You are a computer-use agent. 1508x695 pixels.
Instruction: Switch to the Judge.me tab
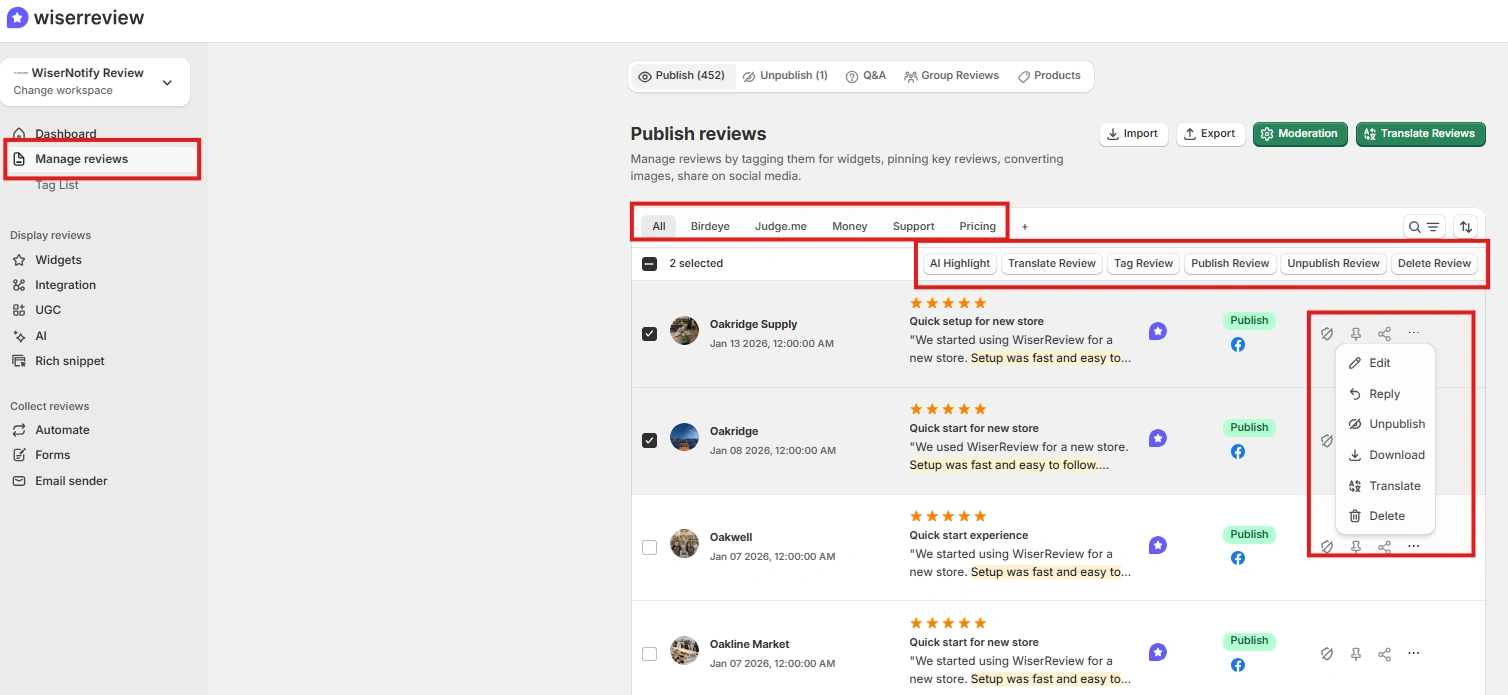pos(780,226)
